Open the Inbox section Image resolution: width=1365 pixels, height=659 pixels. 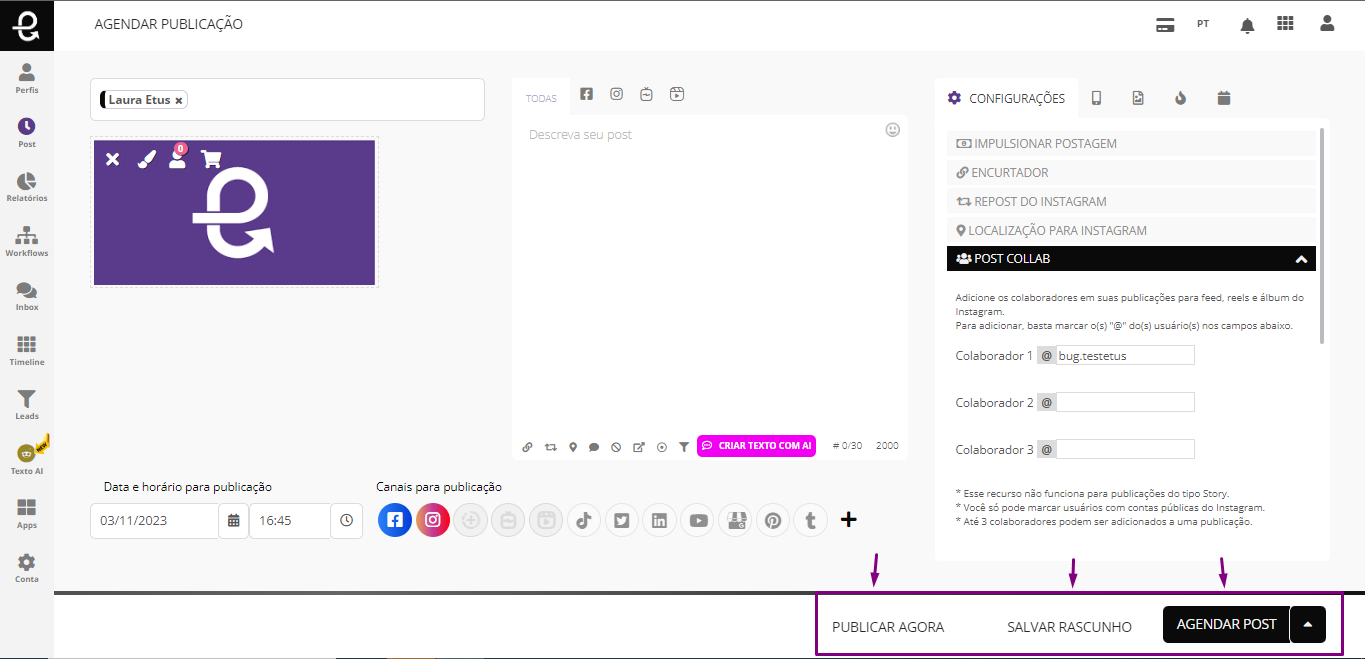click(x=27, y=296)
